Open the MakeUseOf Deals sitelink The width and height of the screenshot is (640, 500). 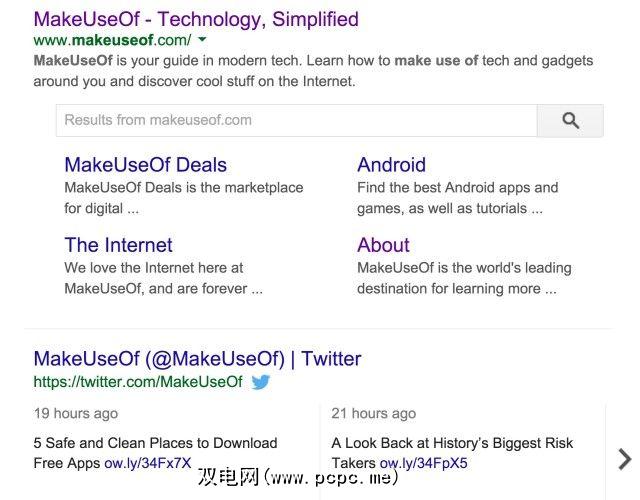[145, 165]
